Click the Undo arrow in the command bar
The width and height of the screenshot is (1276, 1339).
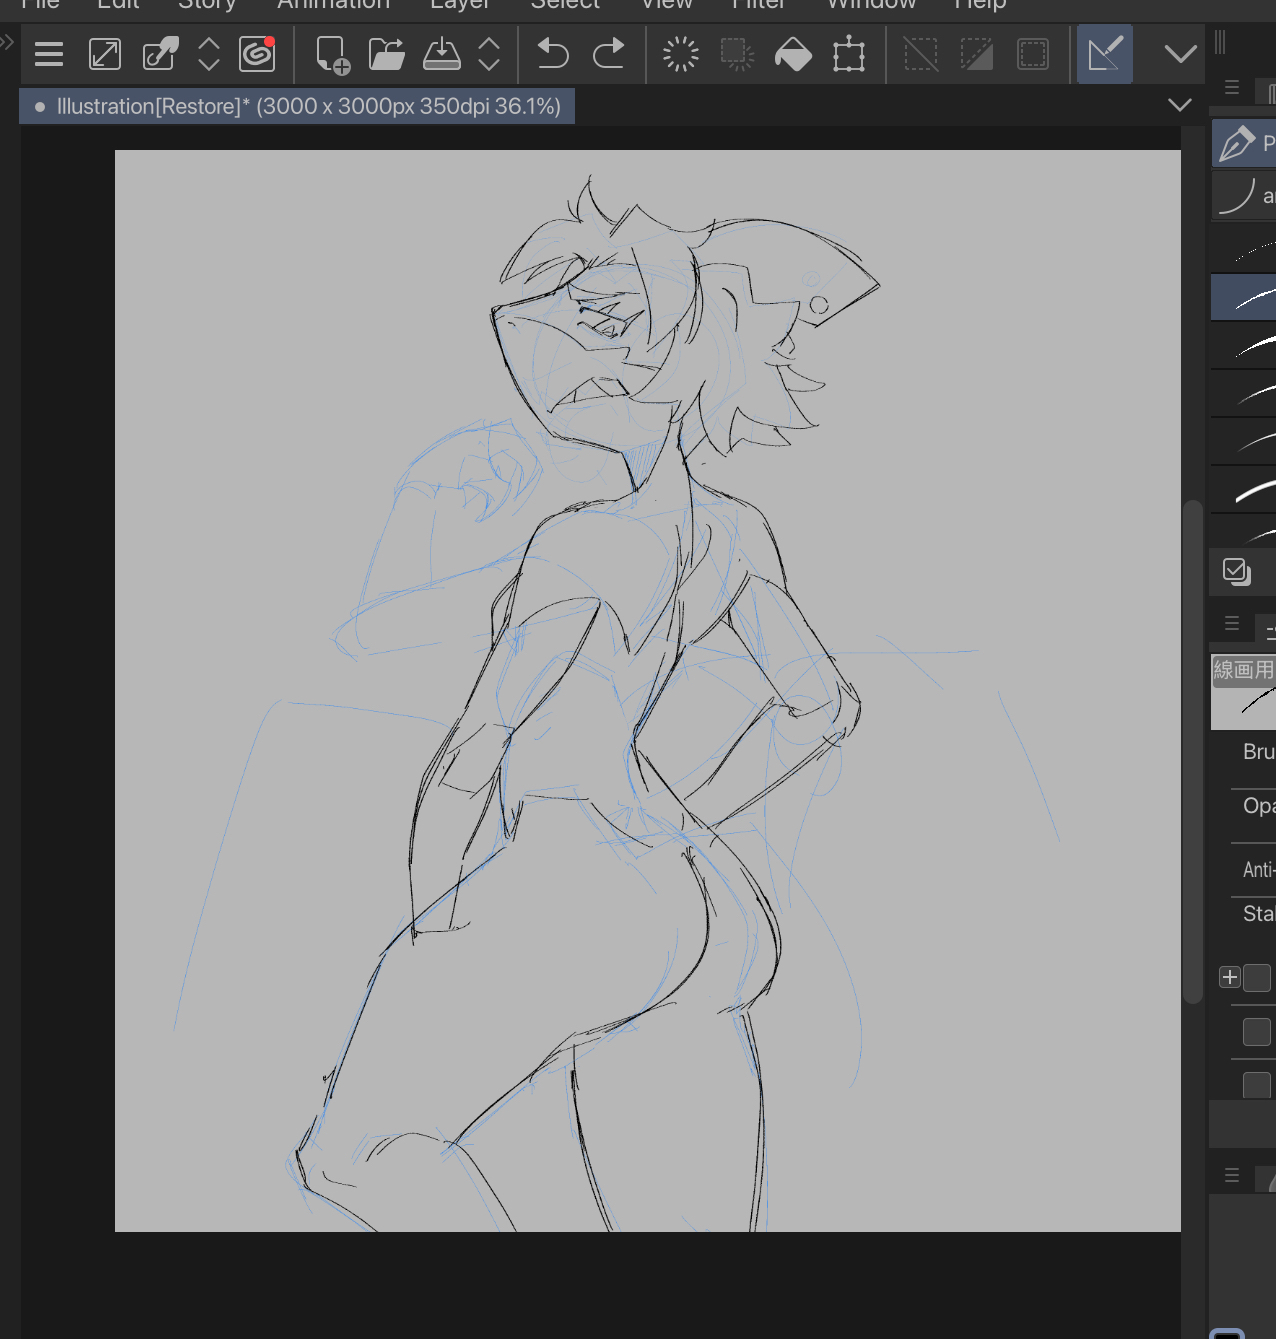tap(552, 54)
